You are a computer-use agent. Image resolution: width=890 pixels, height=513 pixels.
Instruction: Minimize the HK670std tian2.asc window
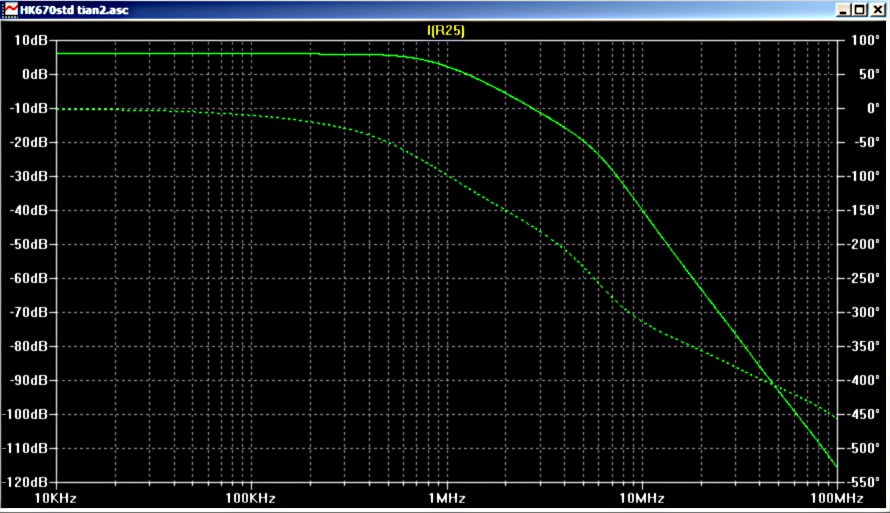(x=843, y=10)
